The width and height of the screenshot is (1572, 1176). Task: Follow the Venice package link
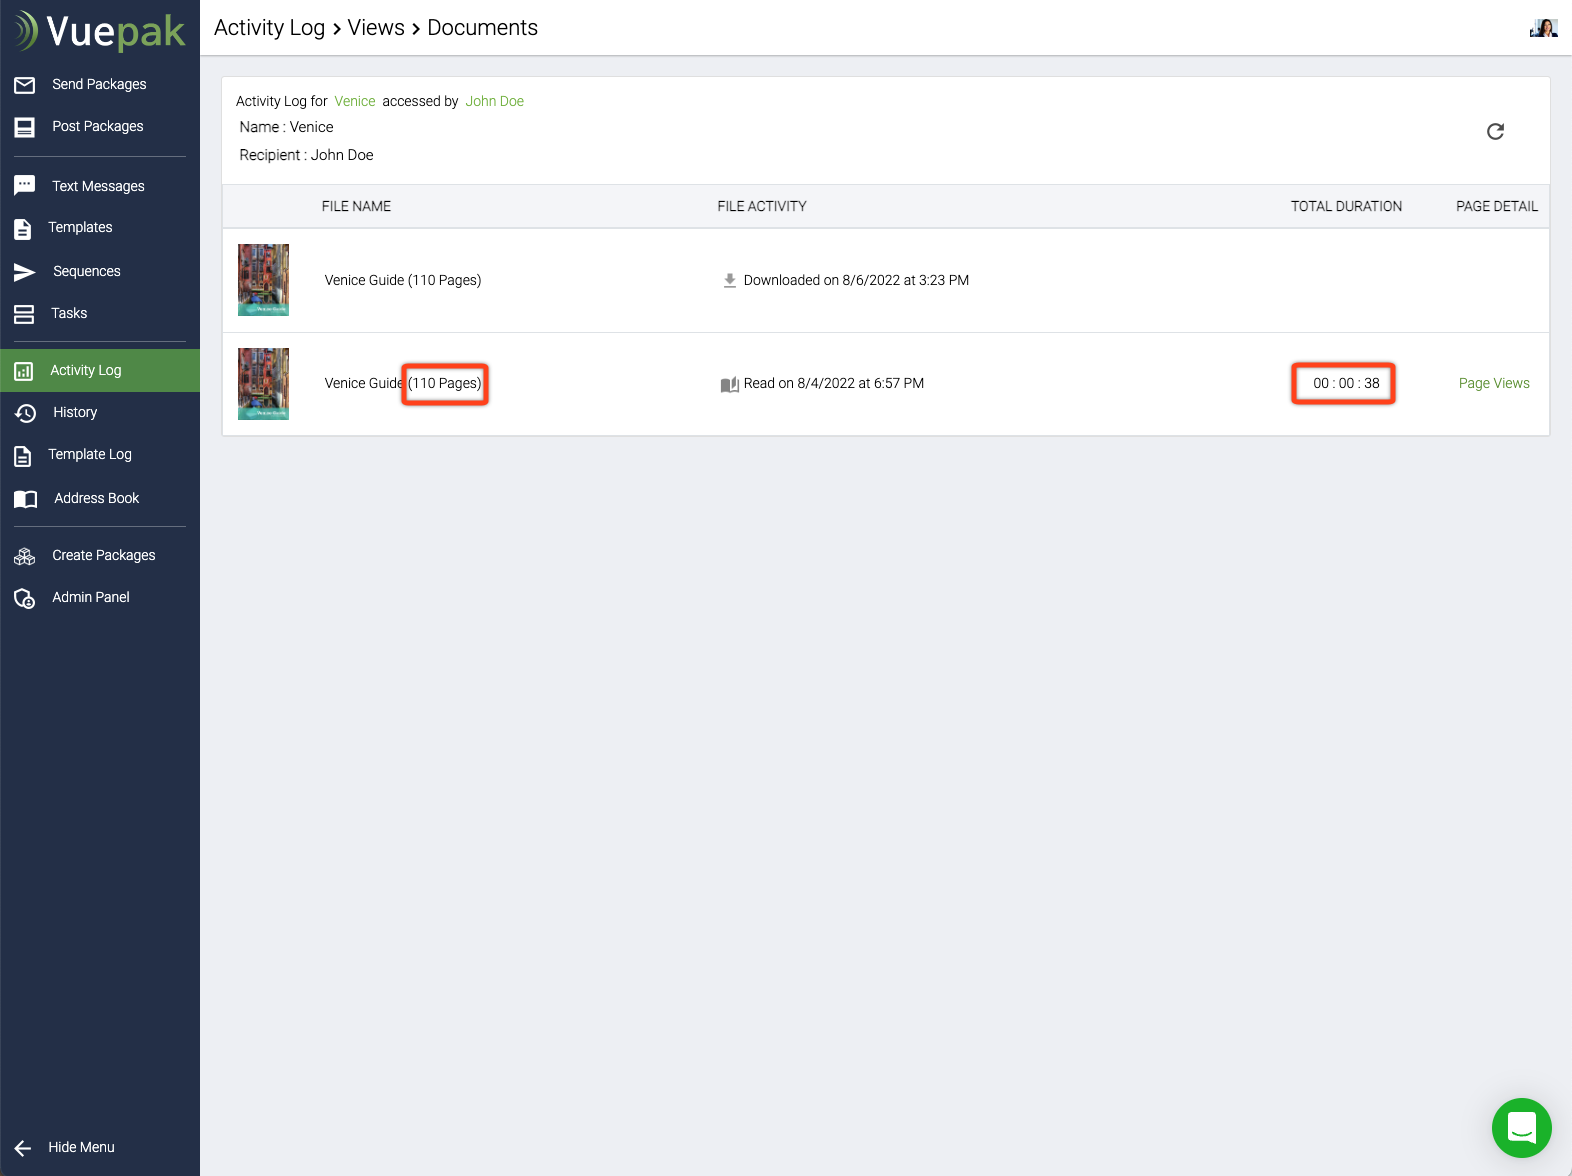[x=355, y=102]
